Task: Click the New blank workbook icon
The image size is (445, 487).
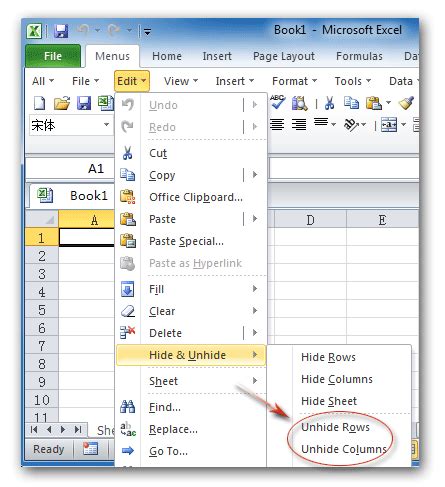Action: click(x=40, y=103)
